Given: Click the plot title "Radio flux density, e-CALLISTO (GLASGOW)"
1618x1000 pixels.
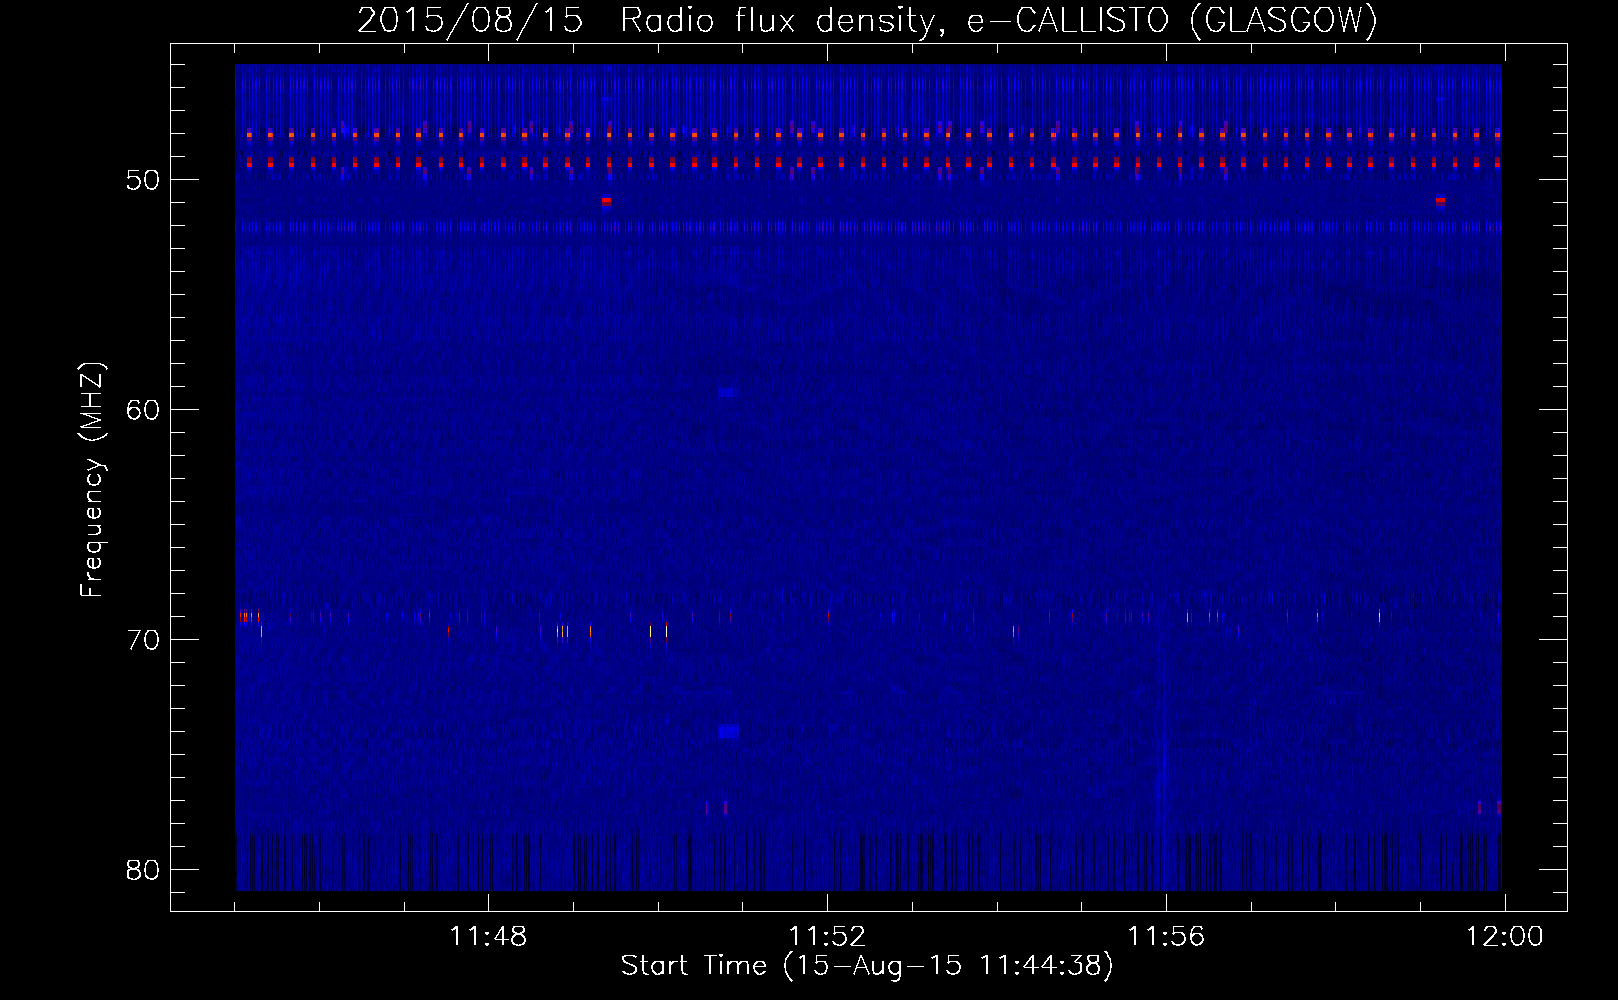Looking at the screenshot, I should [x=999, y=20].
